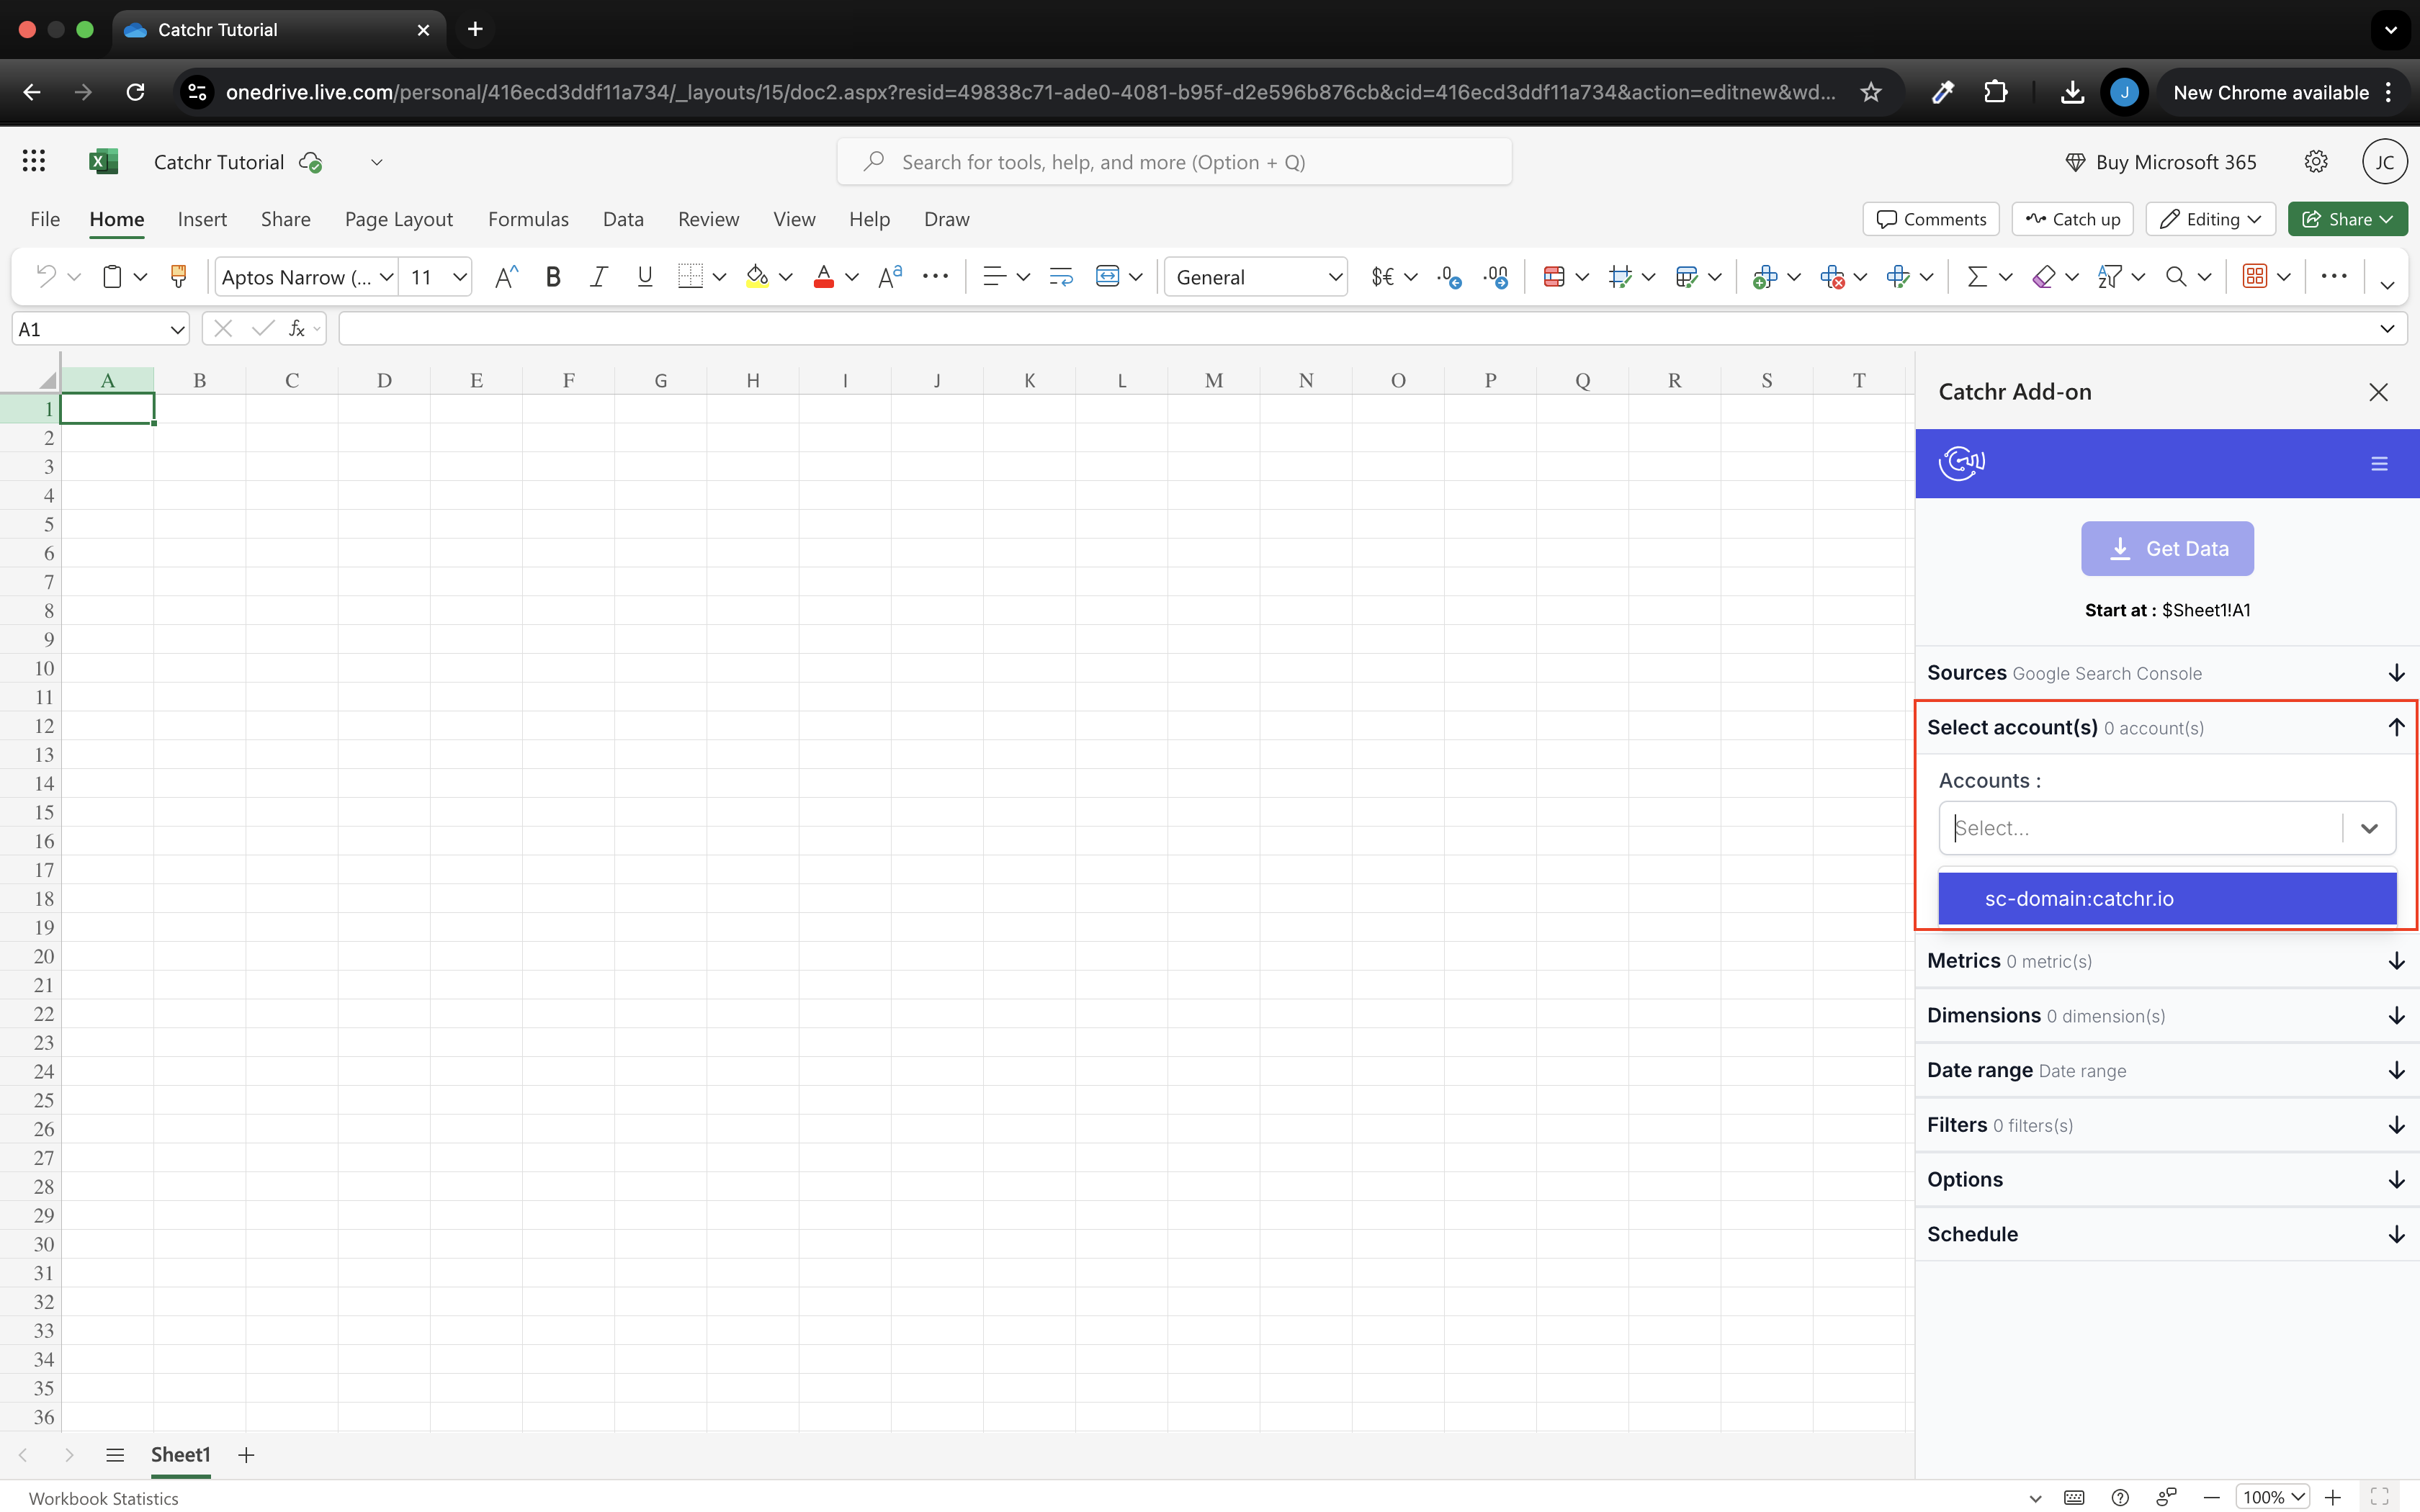Apply red font color

[824, 277]
